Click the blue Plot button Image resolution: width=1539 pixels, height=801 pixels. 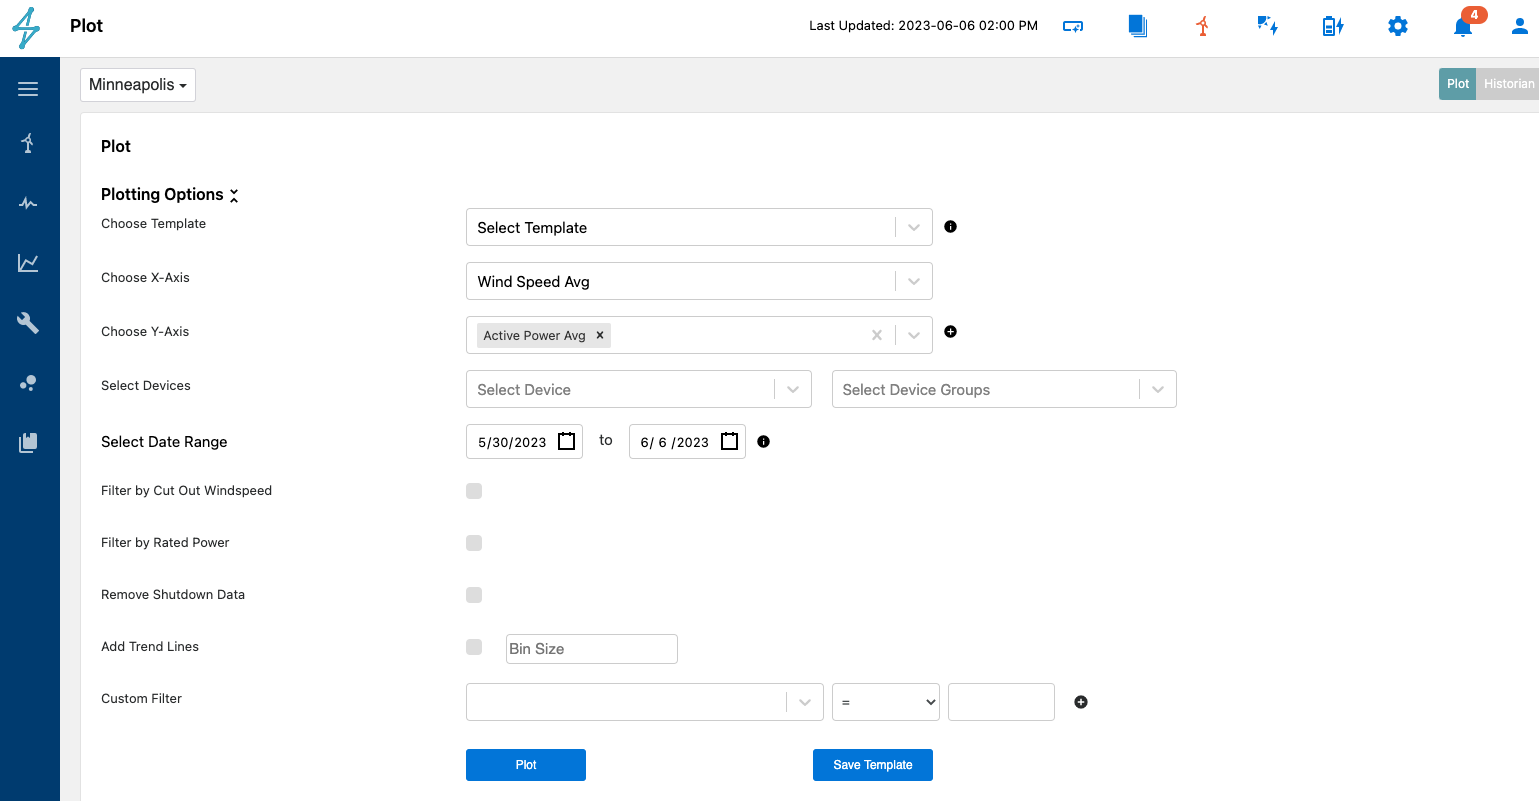(x=525, y=765)
